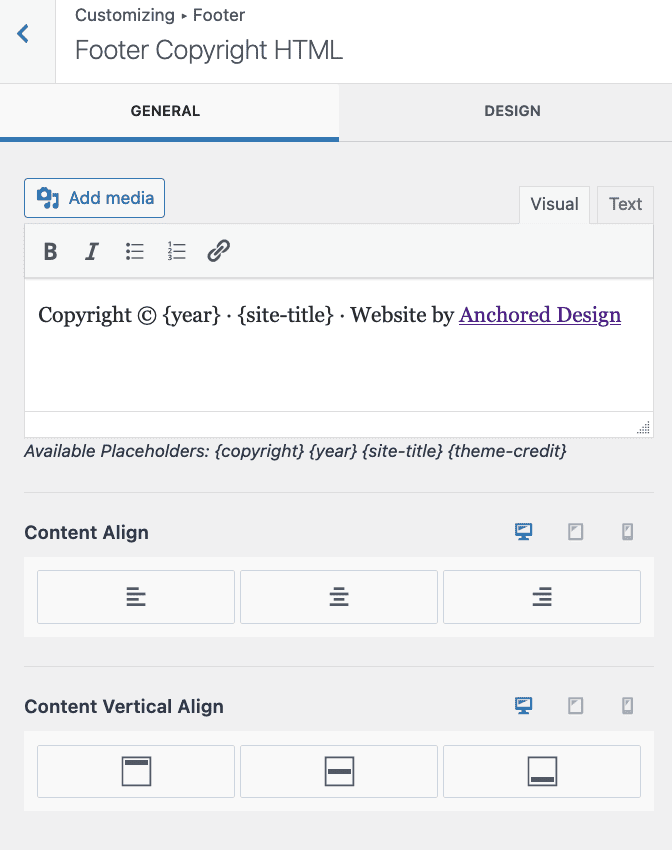The image size is (672, 850).
Task: Align footer content to the left
Action: [x=136, y=597]
